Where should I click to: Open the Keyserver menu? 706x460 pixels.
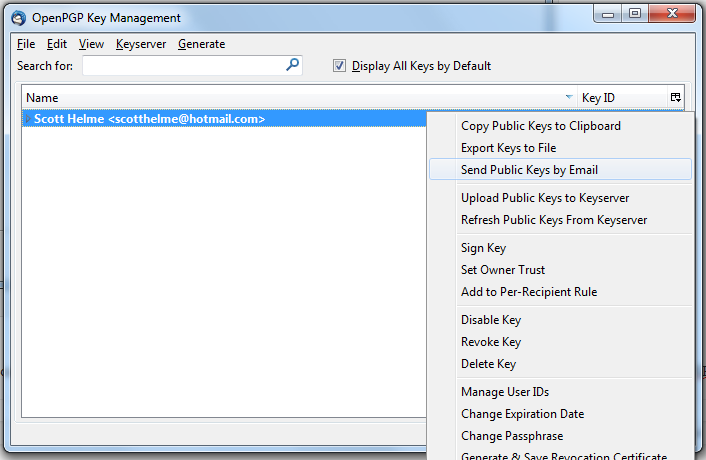coord(141,44)
